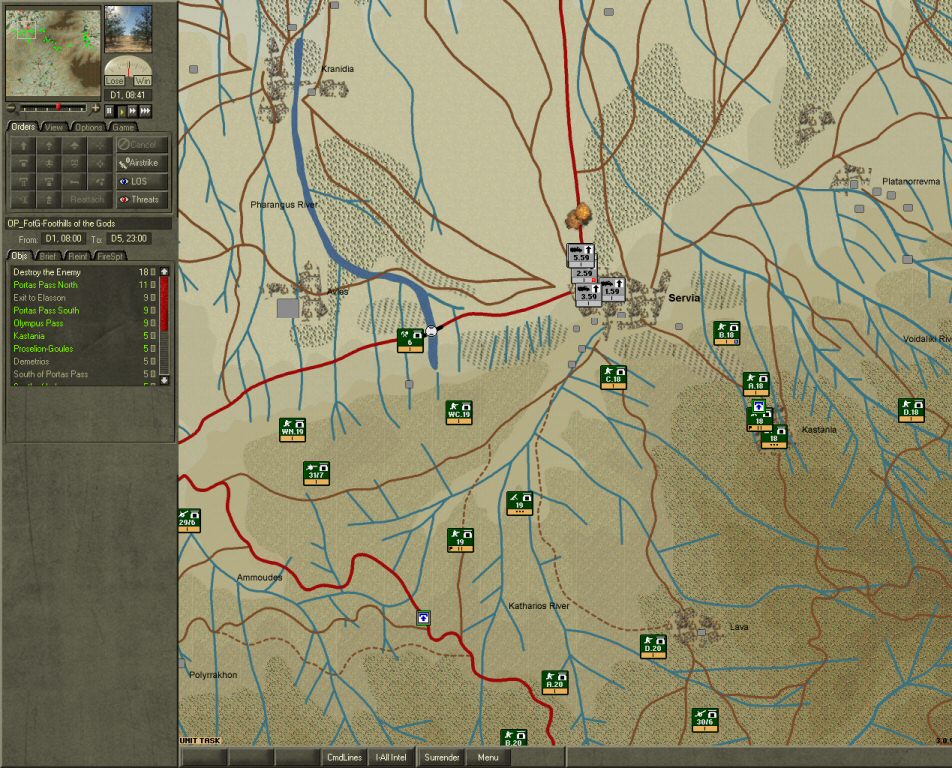
Task: Select the D.20 unit counter near Lava
Action: [x=653, y=646]
